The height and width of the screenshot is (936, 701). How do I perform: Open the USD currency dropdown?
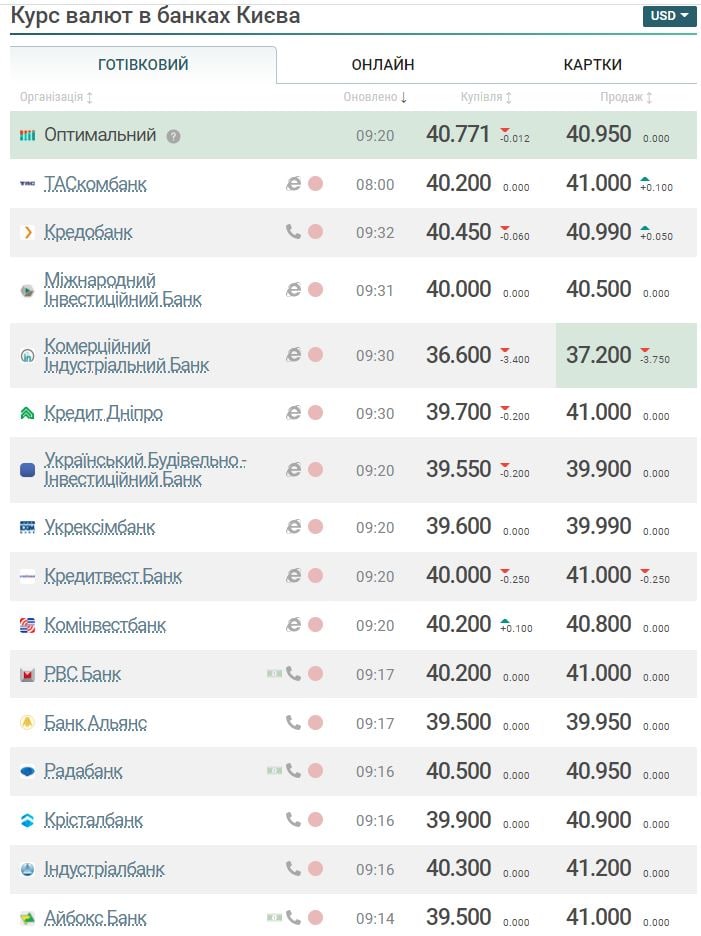669,16
